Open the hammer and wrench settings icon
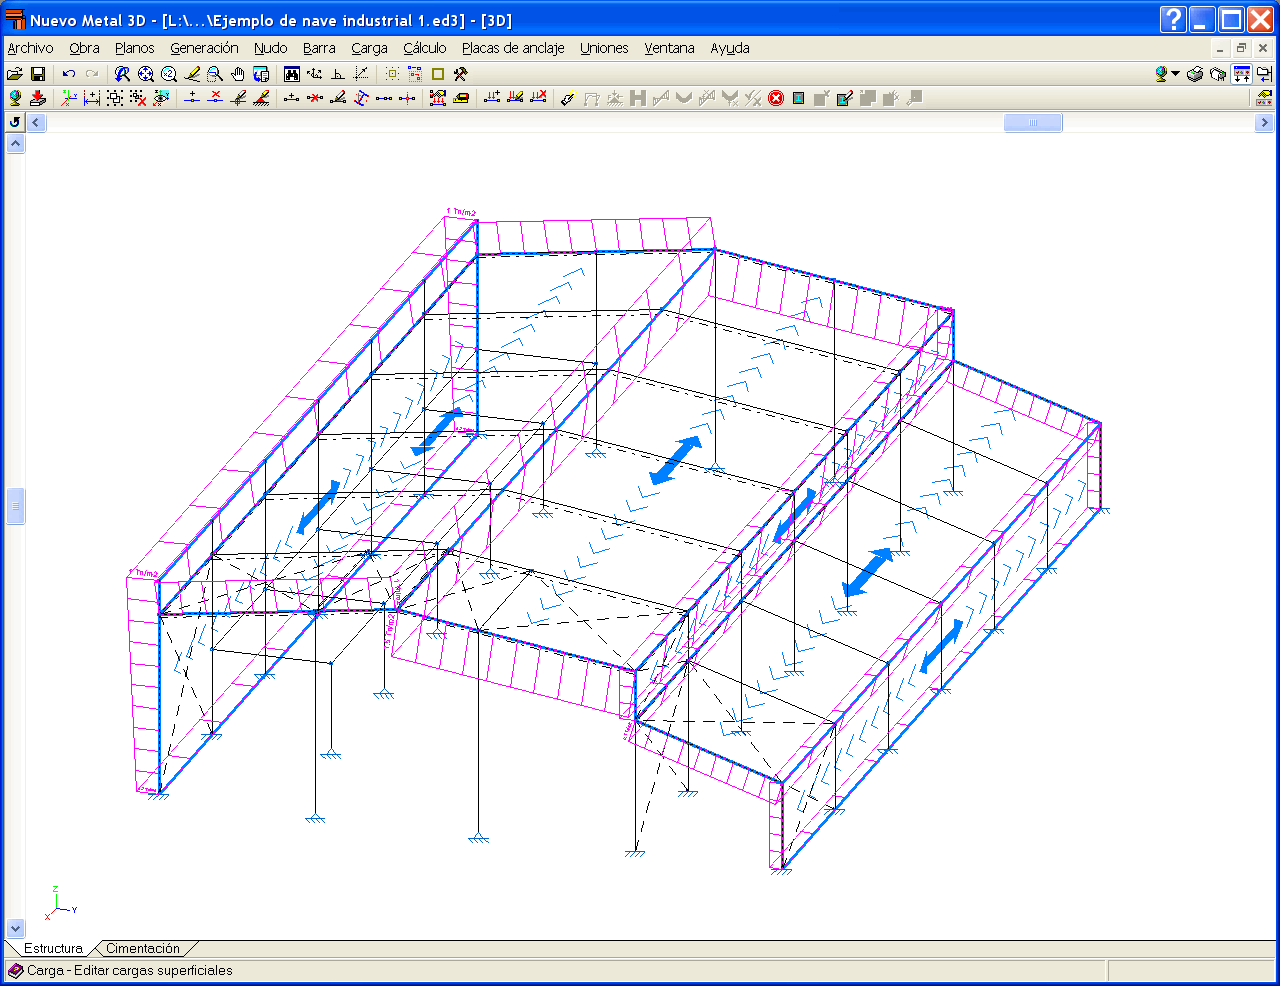The width and height of the screenshot is (1280, 986). pos(461,74)
